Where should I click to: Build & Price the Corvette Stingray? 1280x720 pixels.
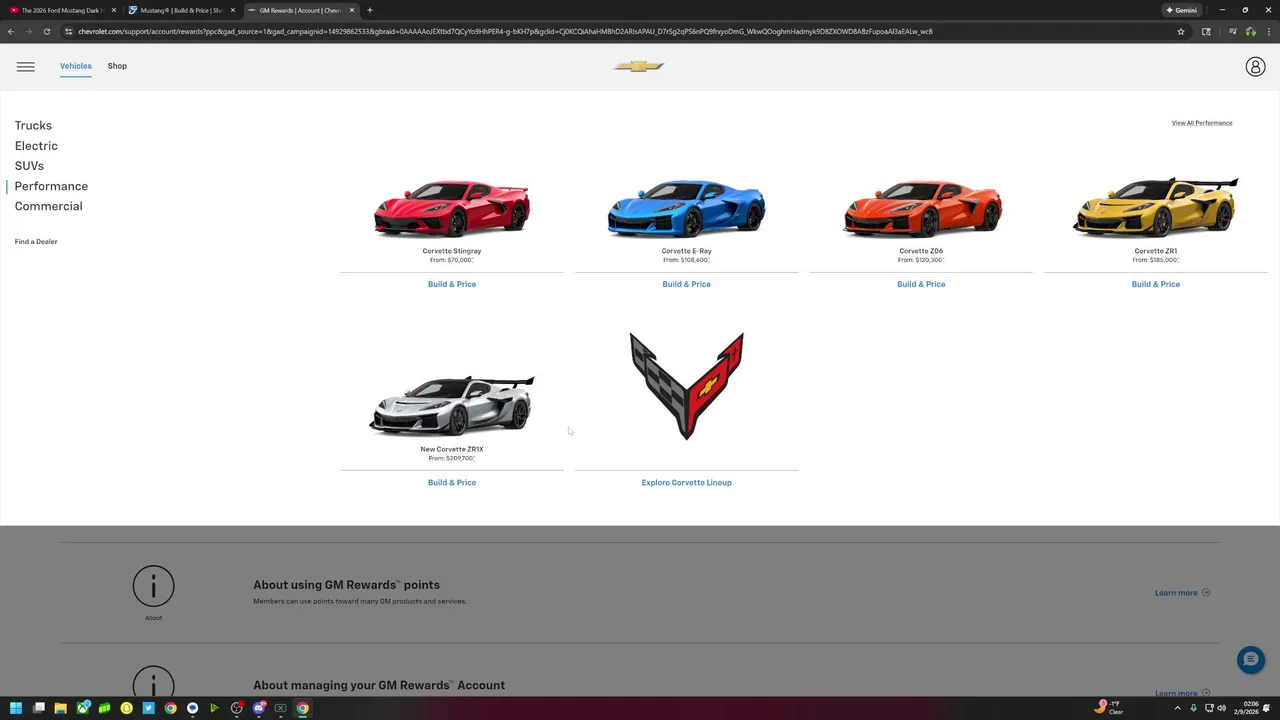point(452,284)
